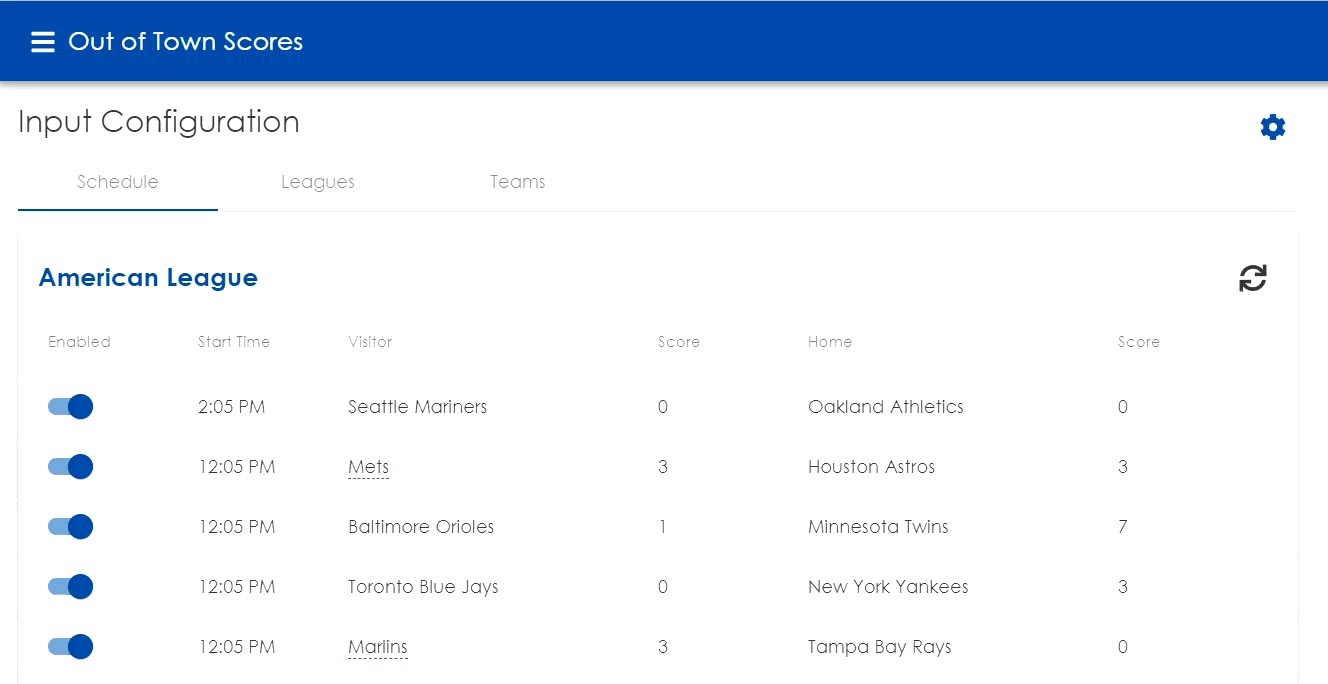Click the 2:05 PM start time
The height and width of the screenshot is (684, 1328).
(231, 407)
